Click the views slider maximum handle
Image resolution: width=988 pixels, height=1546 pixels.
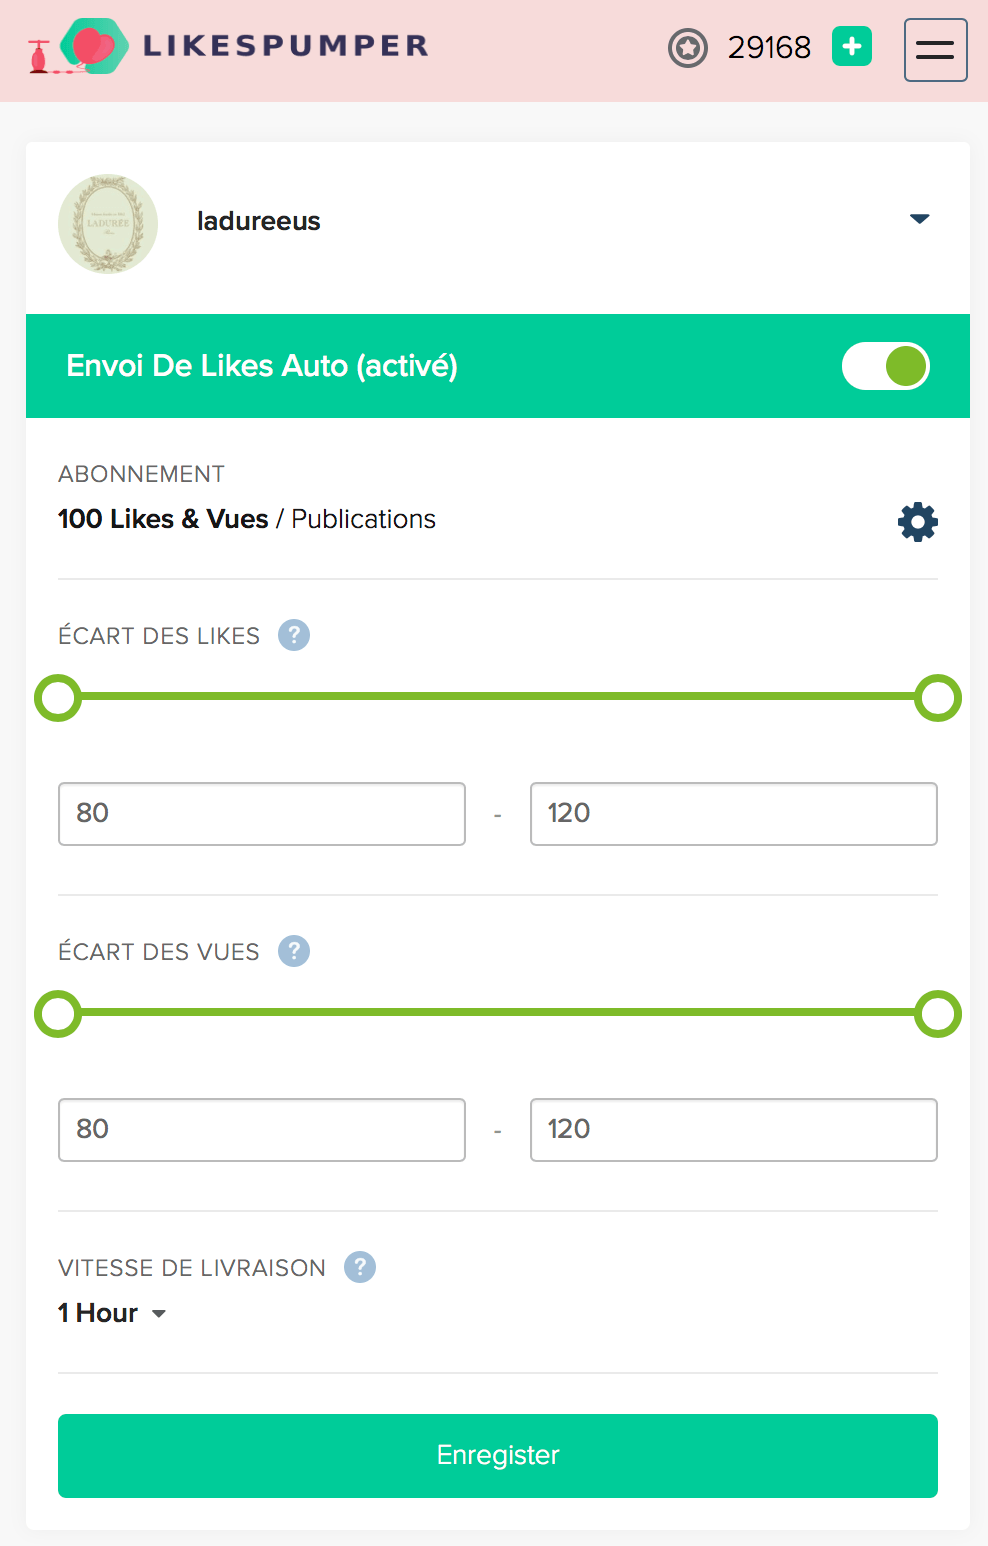[x=938, y=1014]
